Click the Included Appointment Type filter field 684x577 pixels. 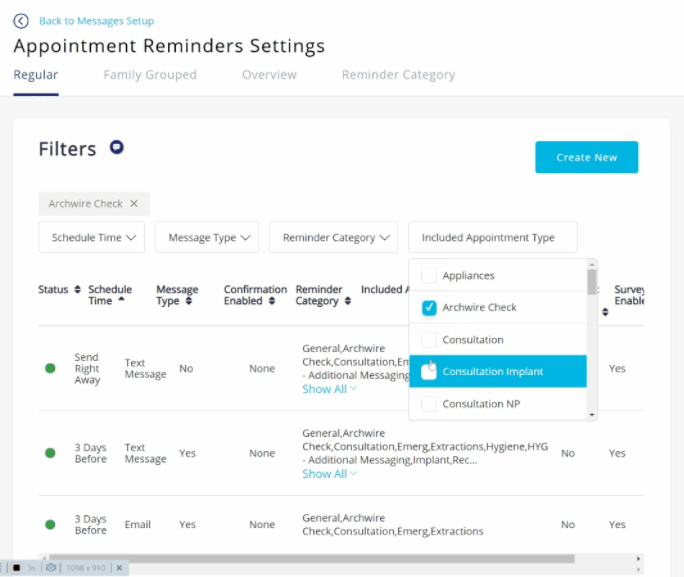point(493,237)
